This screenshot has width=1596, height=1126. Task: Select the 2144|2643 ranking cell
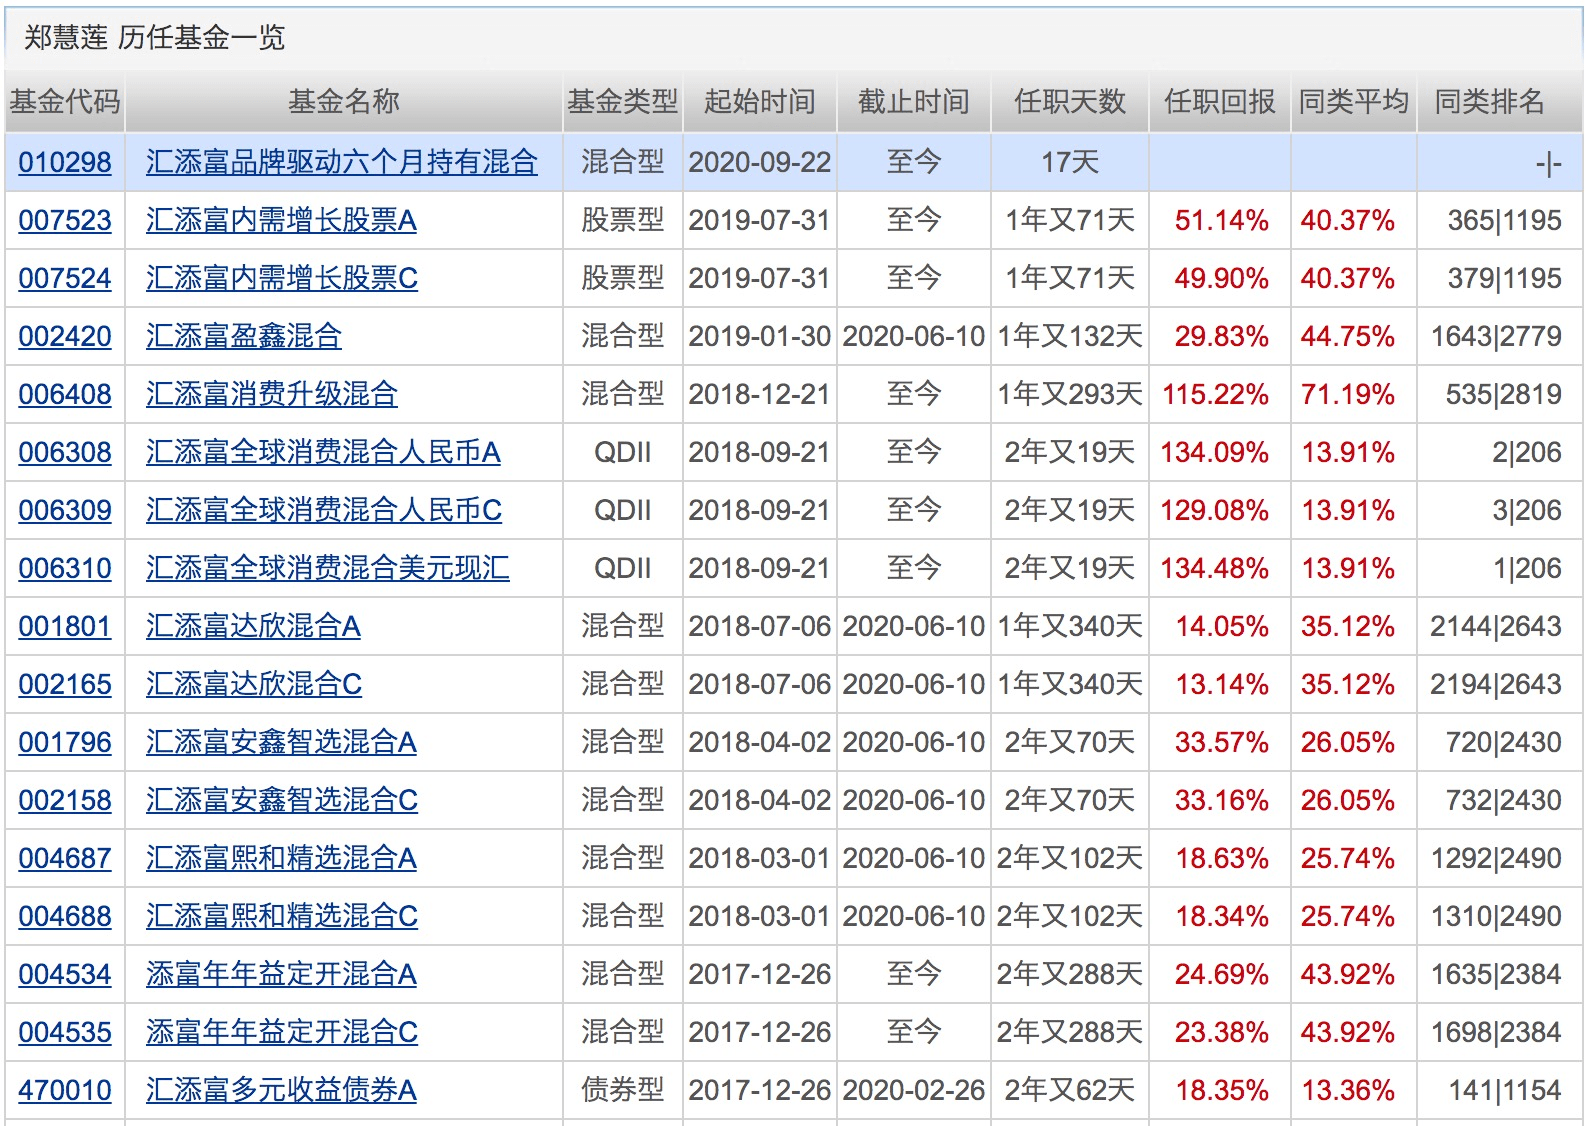pos(1496,626)
